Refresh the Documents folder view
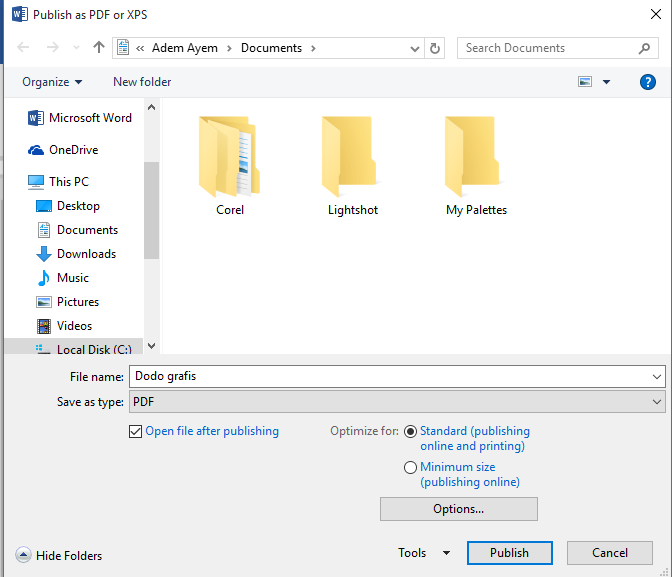This screenshot has width=672, height=577. pyautogui.click(x=435, y=48)
